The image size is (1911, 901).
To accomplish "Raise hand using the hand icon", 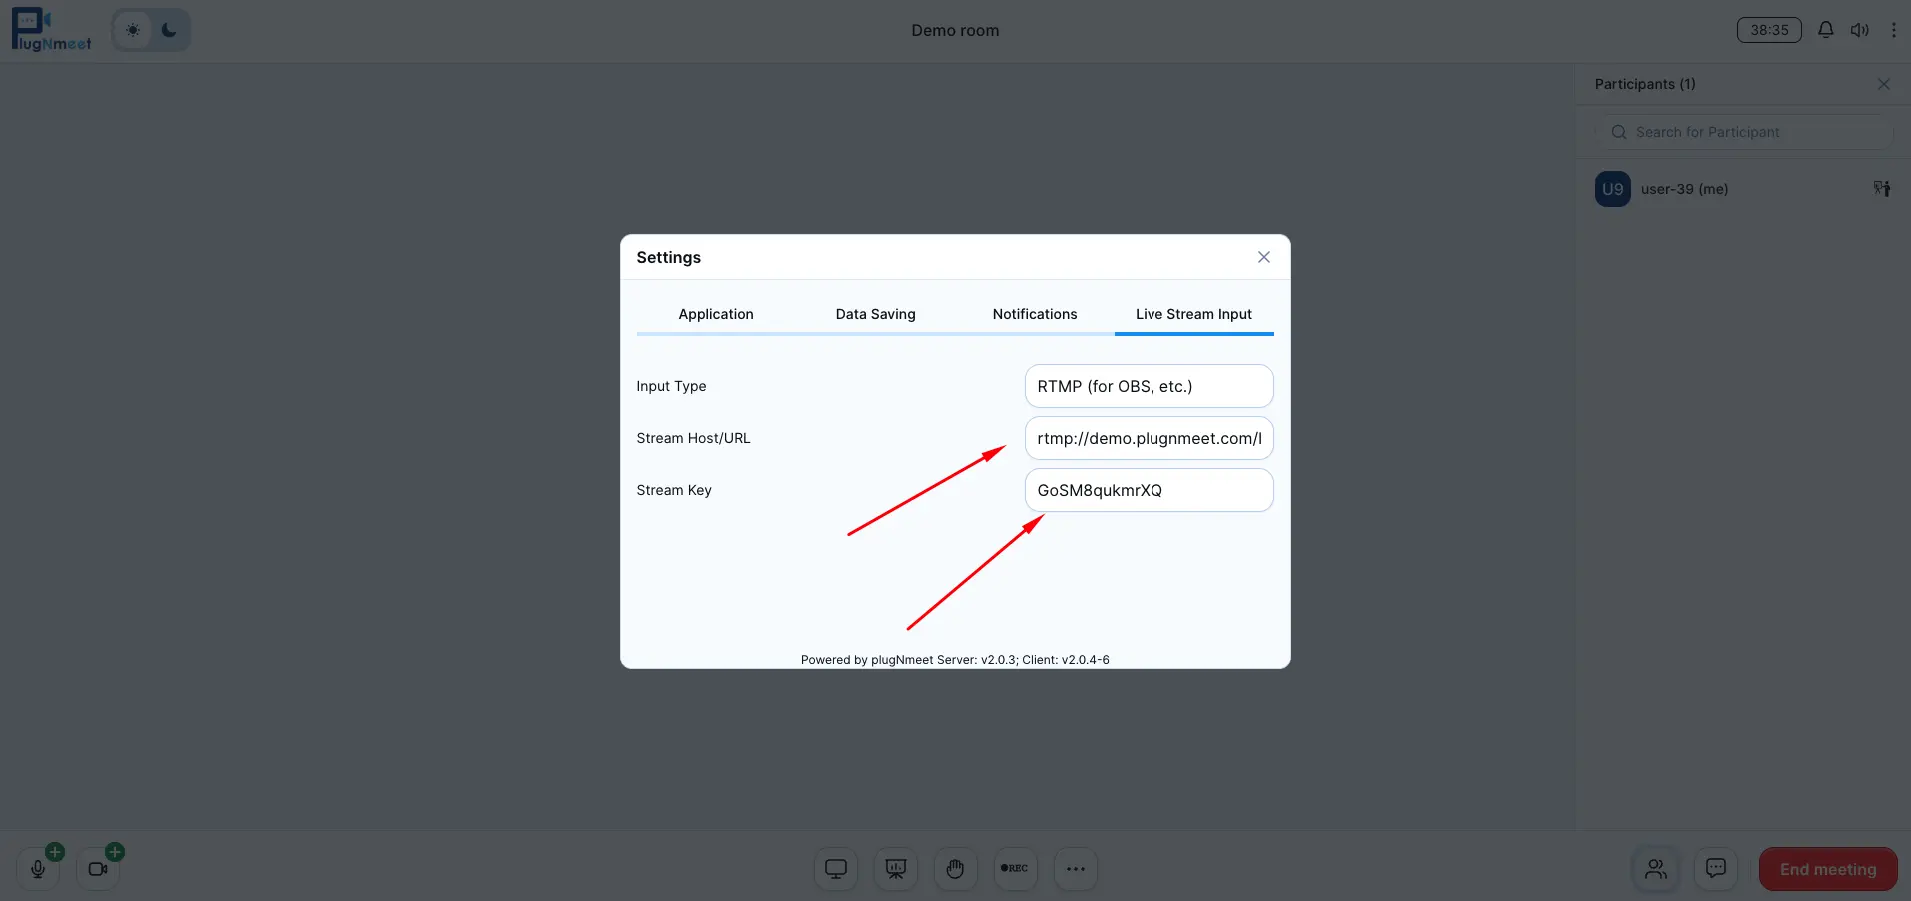I will 955,869.
